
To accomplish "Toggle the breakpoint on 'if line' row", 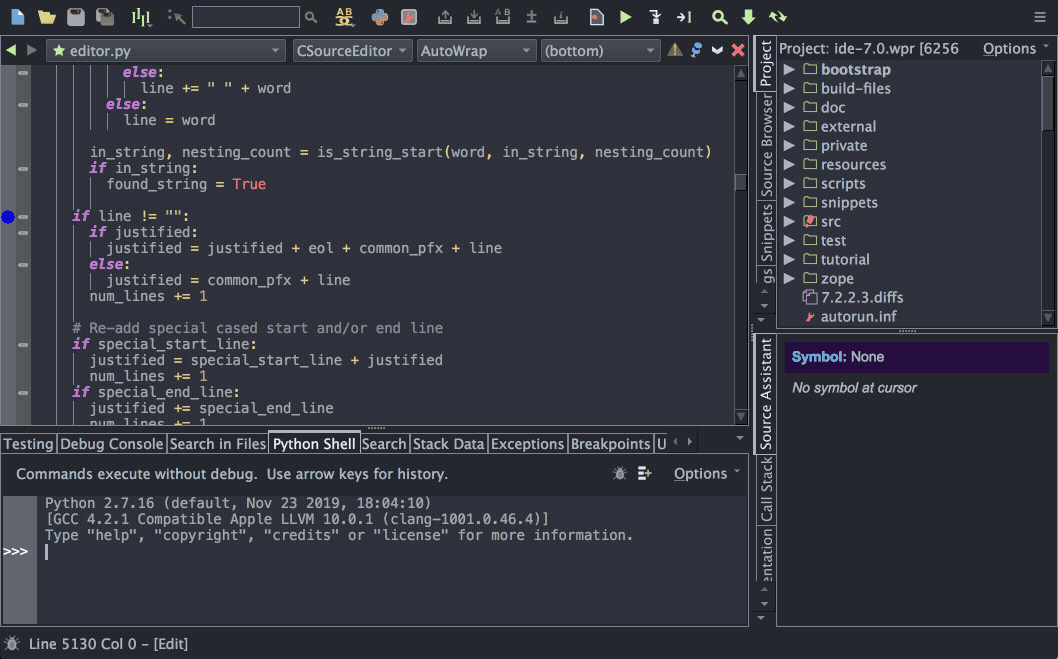I will (x=8, y=216).
